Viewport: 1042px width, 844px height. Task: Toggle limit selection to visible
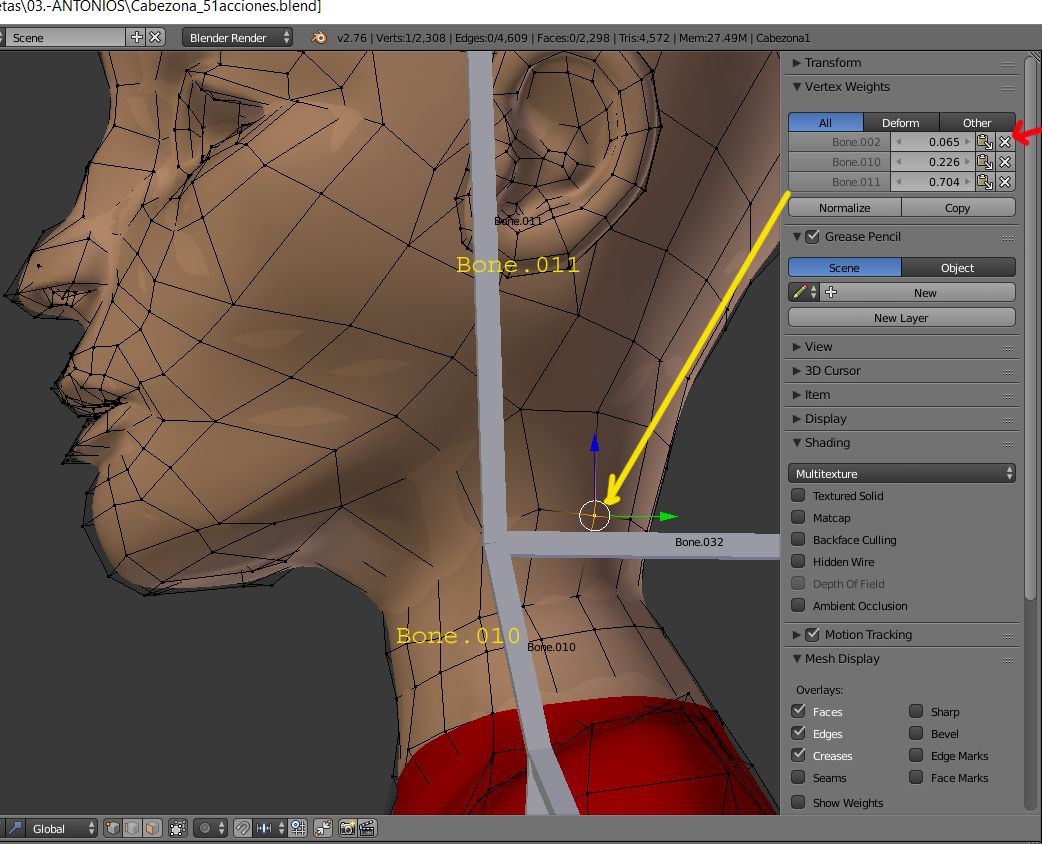point(178,828)
